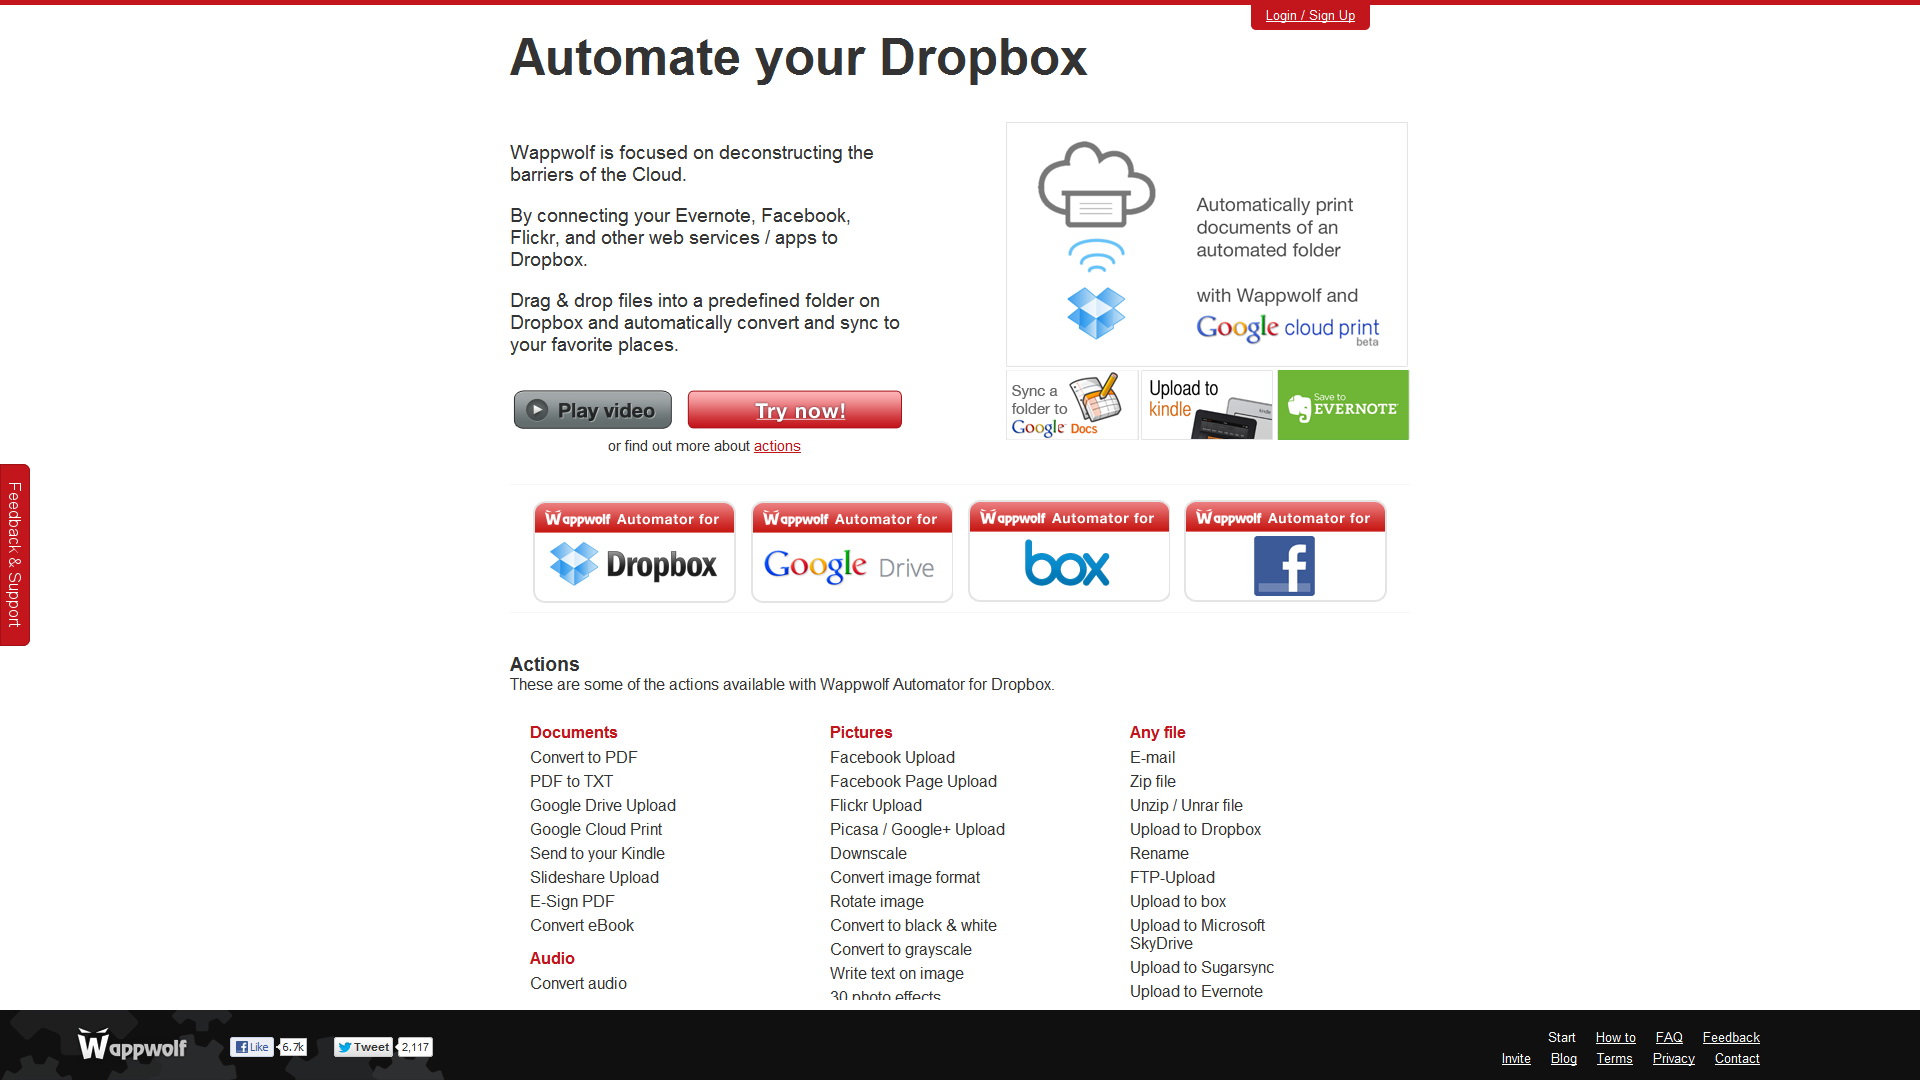
Task: Expand the Documents actions section
Action: [x=574, y=732]
